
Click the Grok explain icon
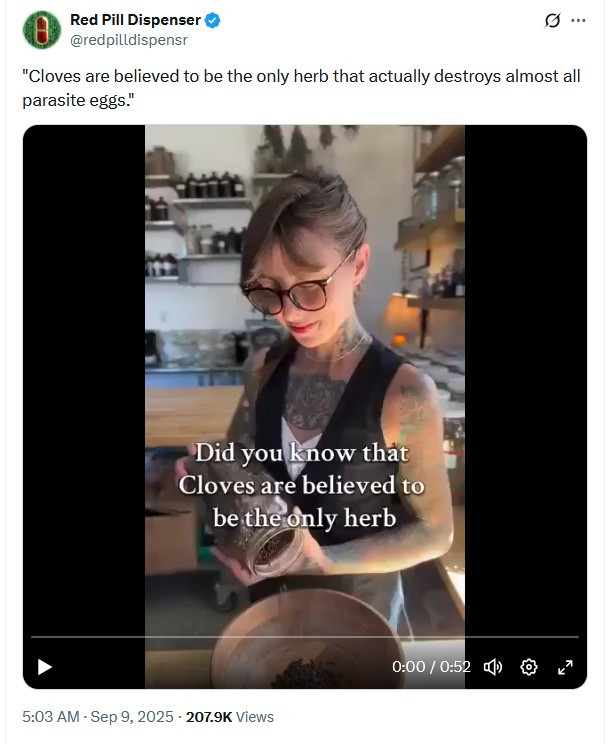tap(552, 20)
